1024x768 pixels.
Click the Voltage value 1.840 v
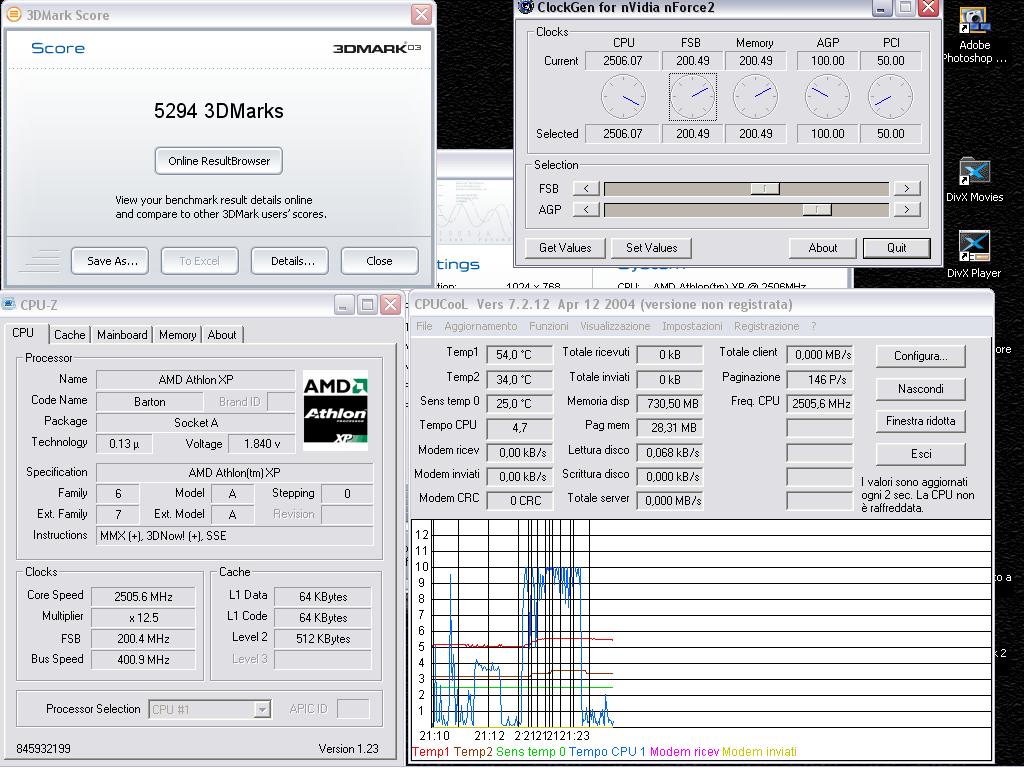[262, 444]
